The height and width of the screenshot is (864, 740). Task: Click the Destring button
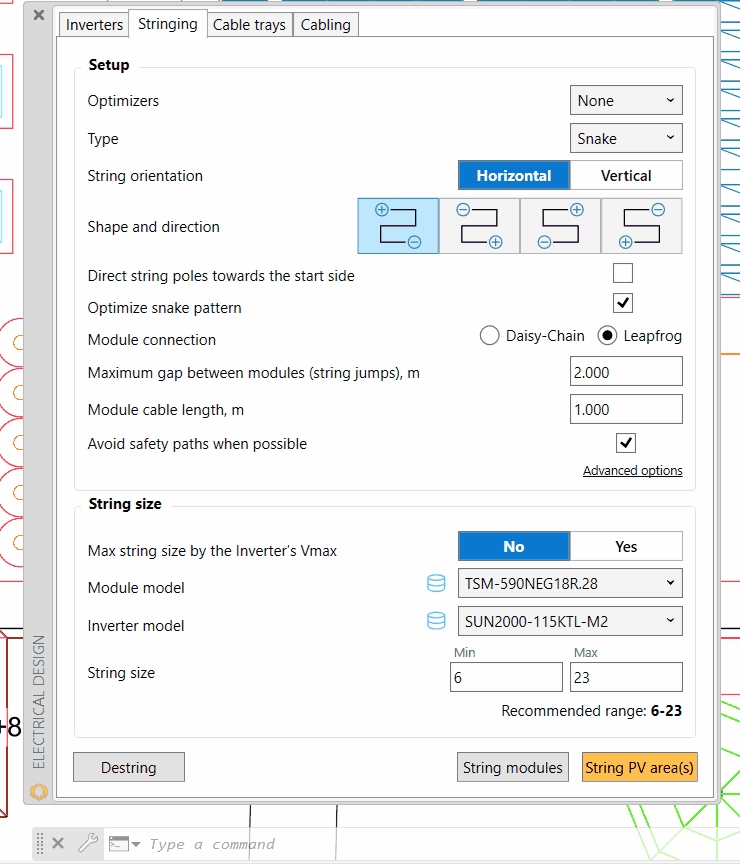(129, 767)
